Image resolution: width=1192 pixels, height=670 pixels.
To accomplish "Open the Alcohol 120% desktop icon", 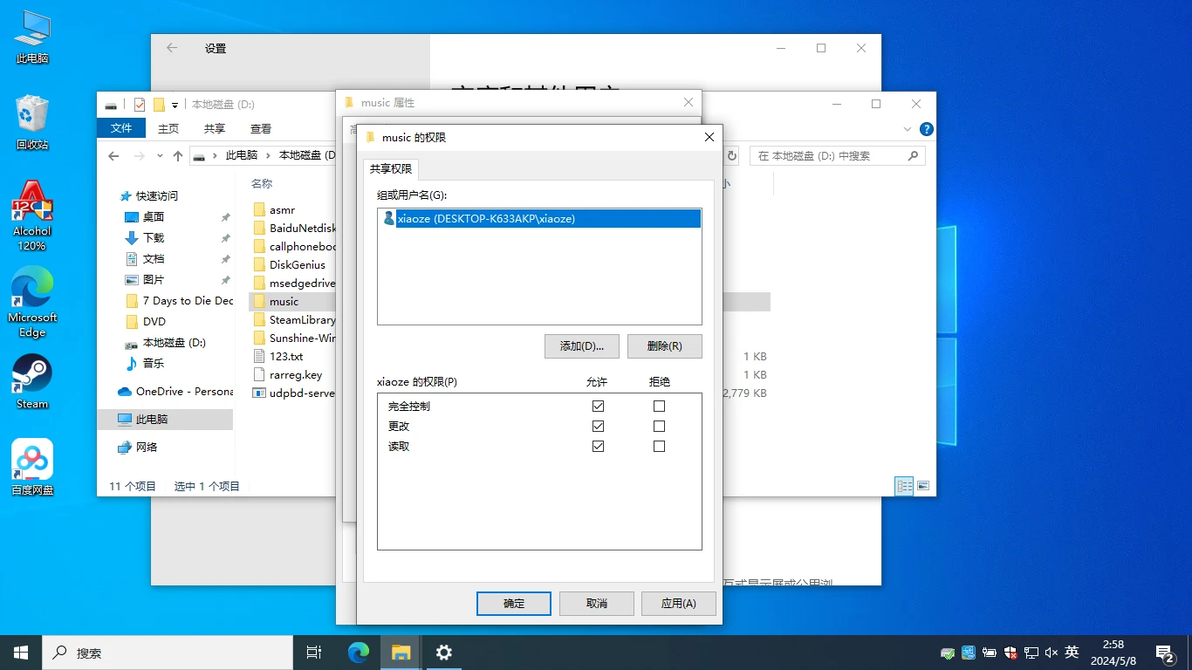I will point(32,215).
